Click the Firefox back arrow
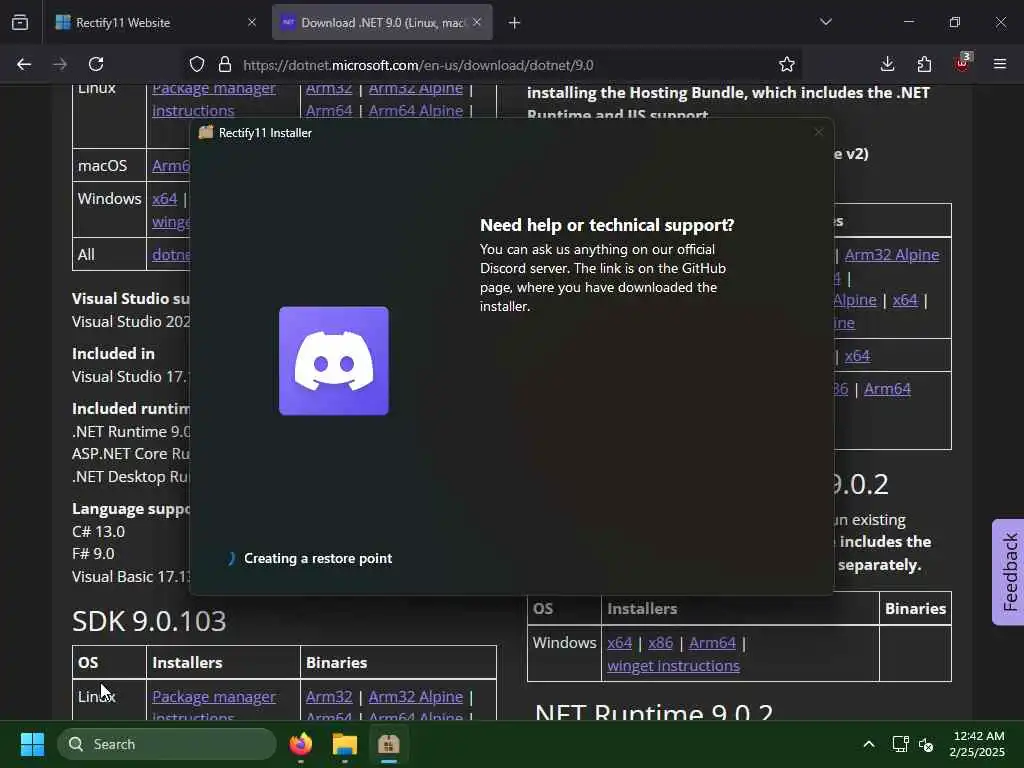 pyautogui.click(x=24, y=64)
